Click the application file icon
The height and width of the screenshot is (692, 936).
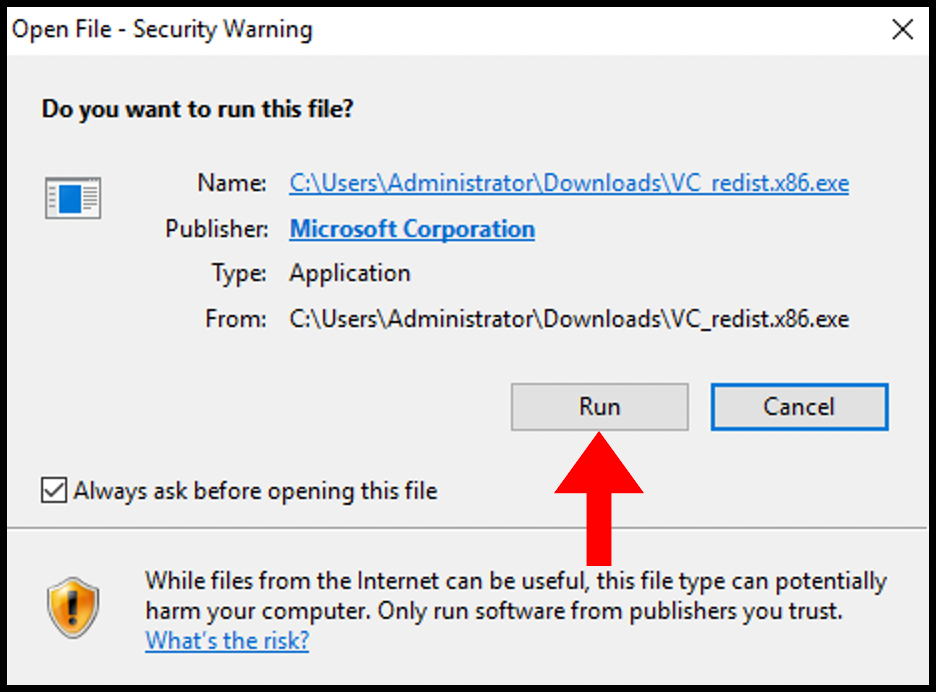(x=73, y=198)
